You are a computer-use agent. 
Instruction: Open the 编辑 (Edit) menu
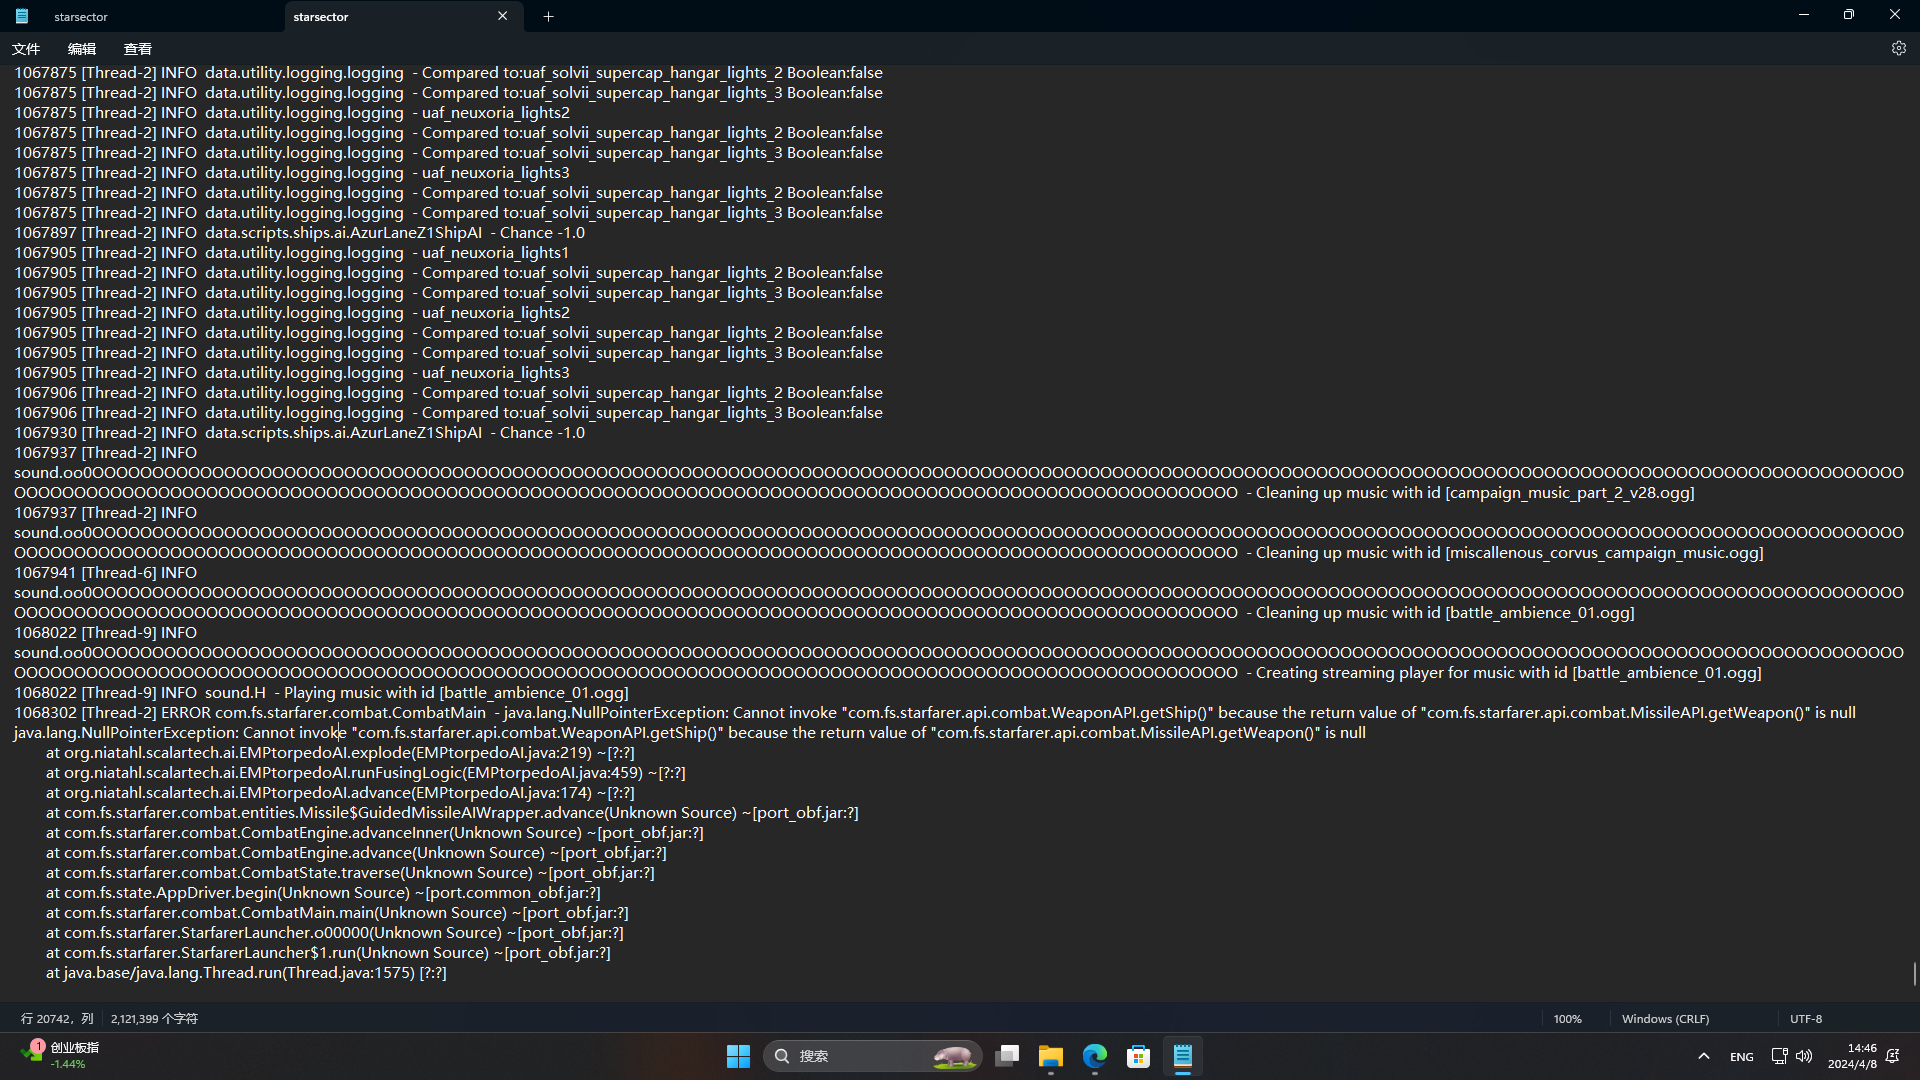[82, 48]
